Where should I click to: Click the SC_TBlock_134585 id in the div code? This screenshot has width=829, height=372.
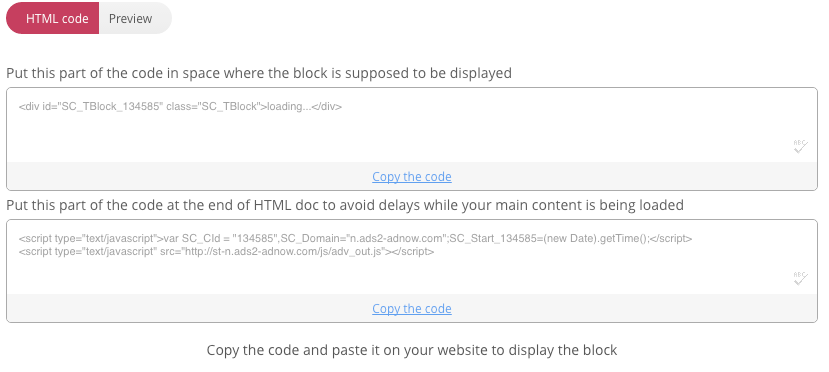[112, 106]
